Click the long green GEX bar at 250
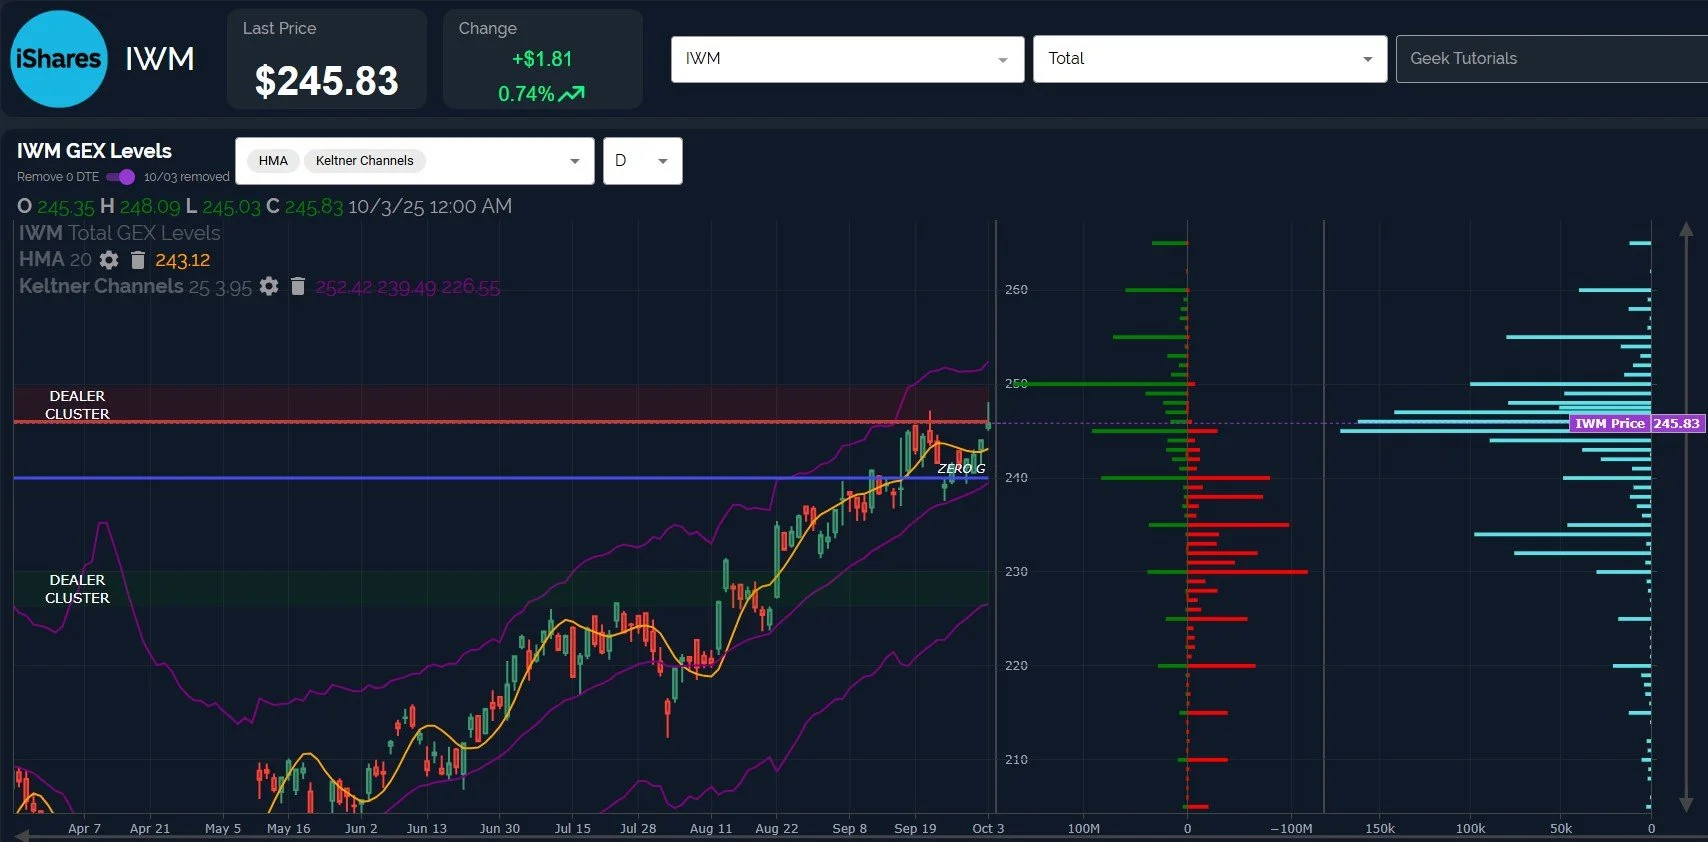Viewport: 1708px width, 842px height. tap(1103, 383)
